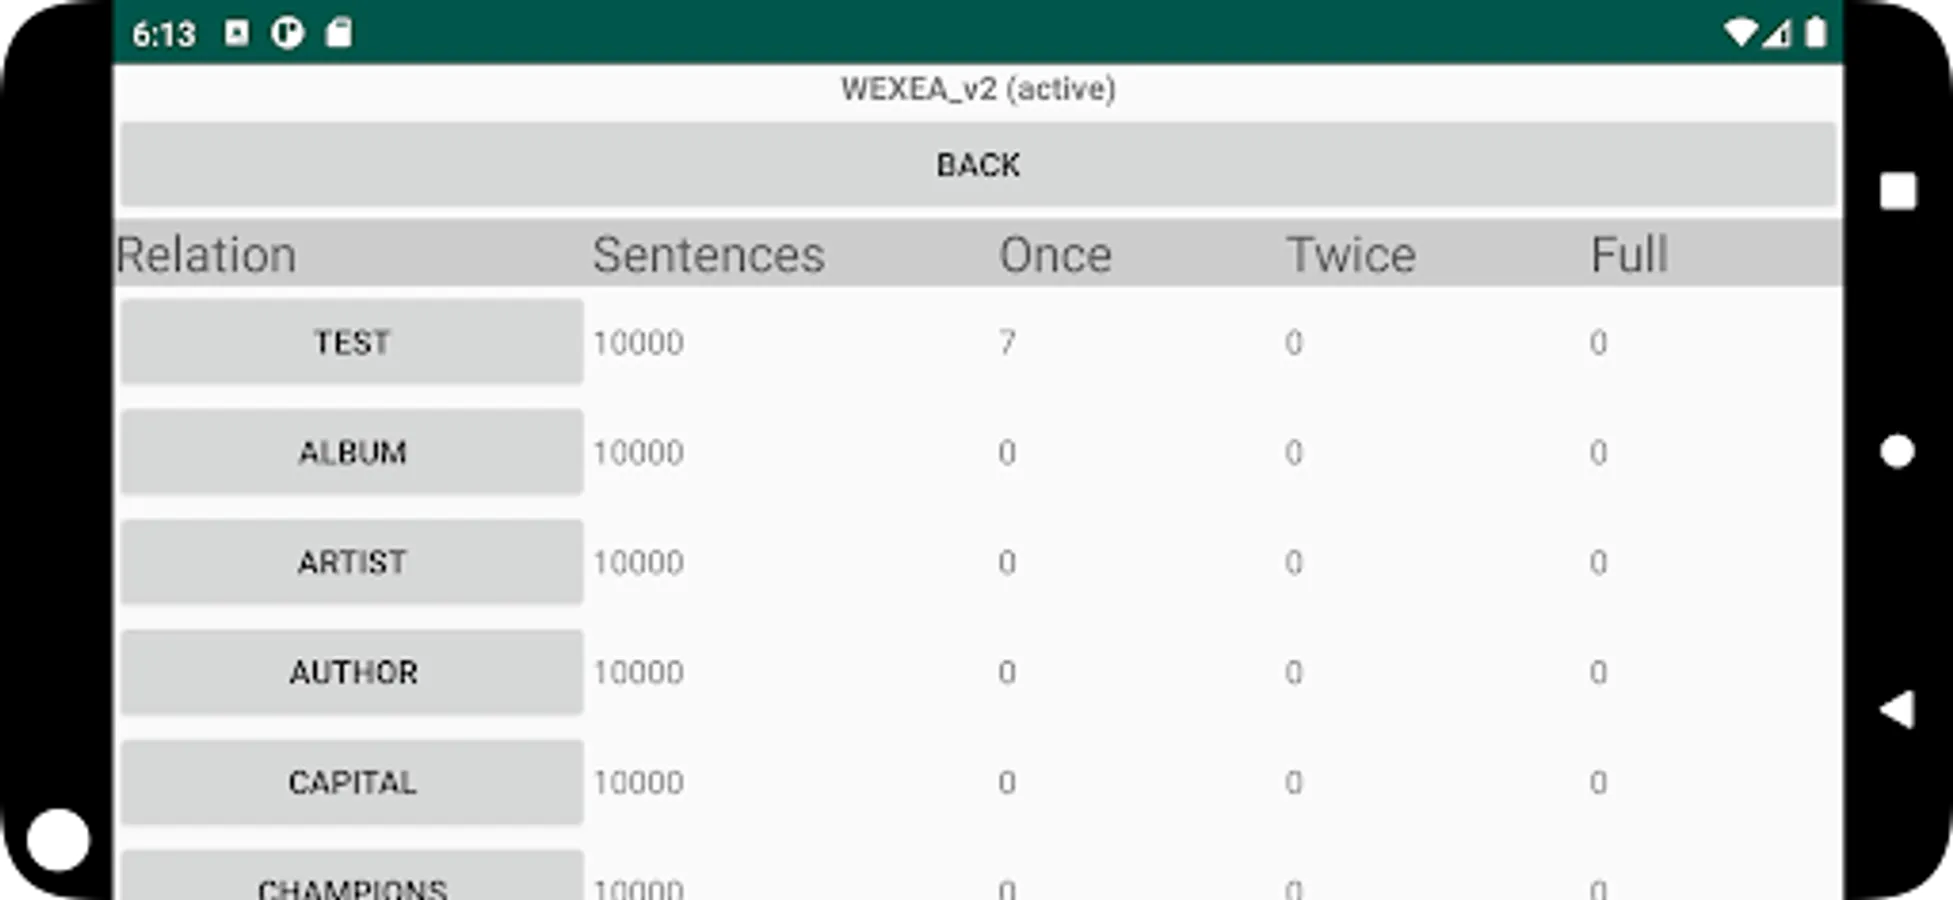
Task: Tap the cellular signal strength icon
Action: pyautogui.click(x=1776, y=35)
